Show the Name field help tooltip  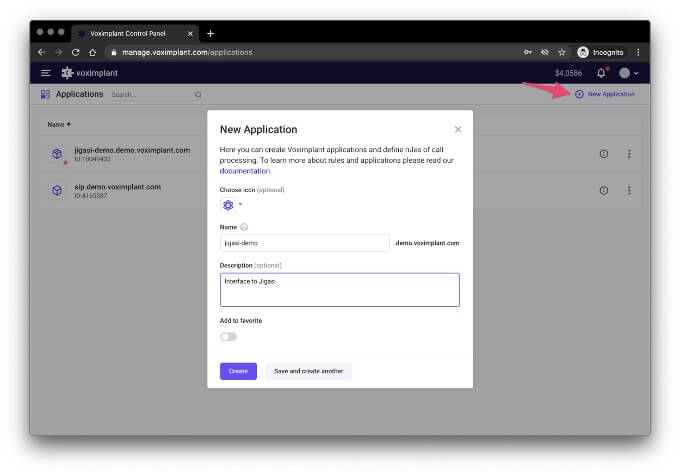244,227
